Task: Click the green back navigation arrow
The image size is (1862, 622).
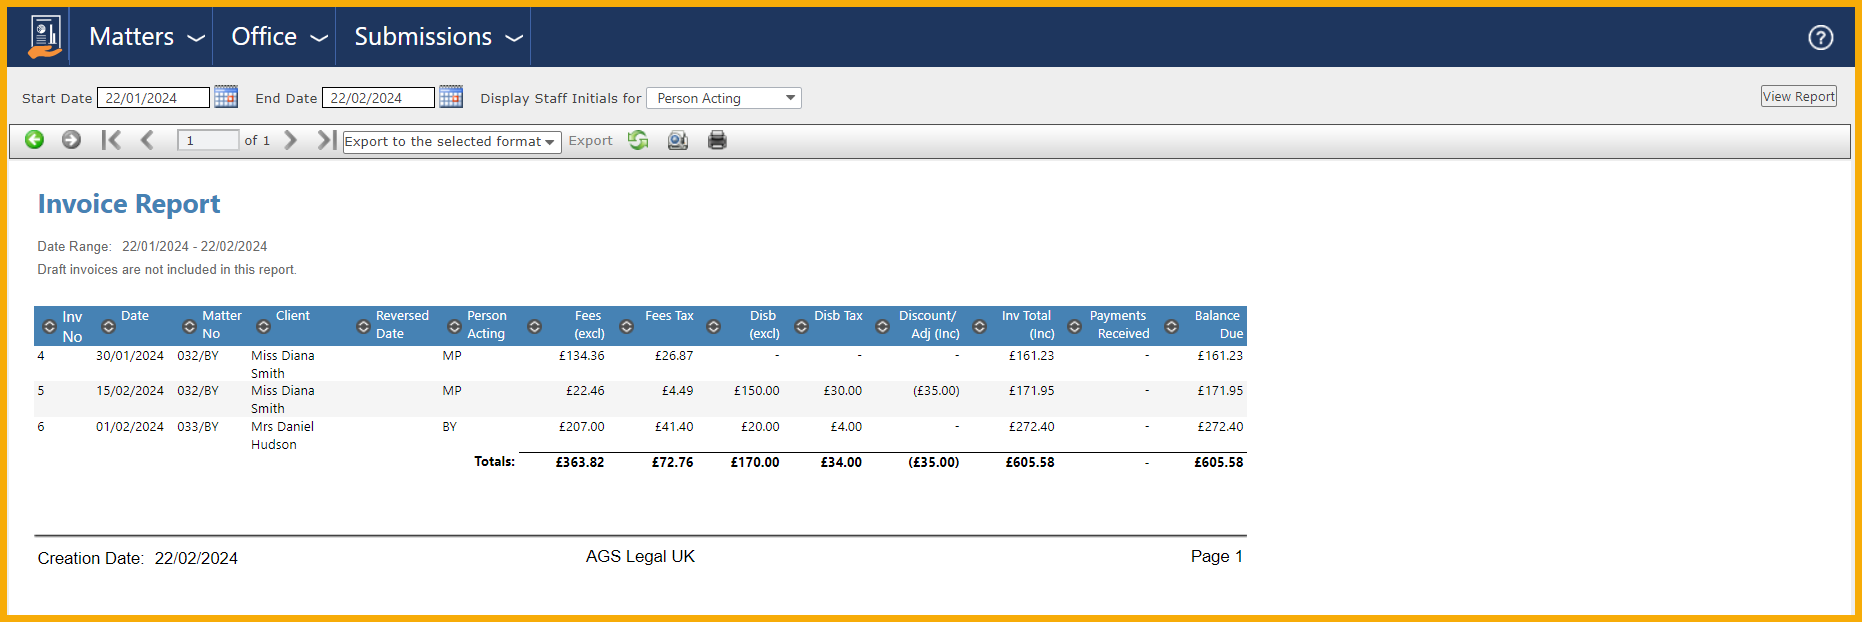Action: 35,140
